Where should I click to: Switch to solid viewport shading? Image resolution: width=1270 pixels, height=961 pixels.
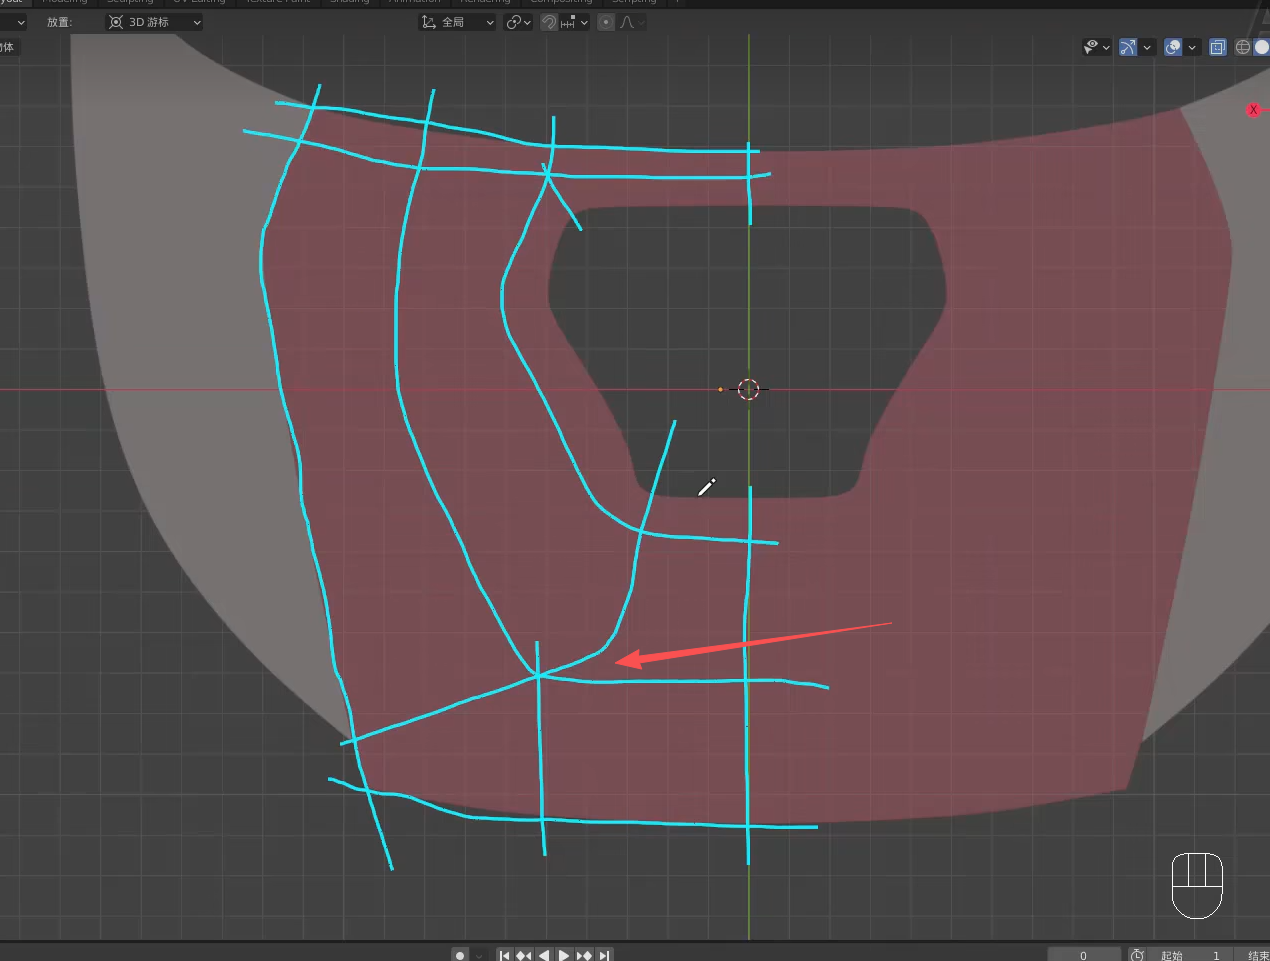1261,47
